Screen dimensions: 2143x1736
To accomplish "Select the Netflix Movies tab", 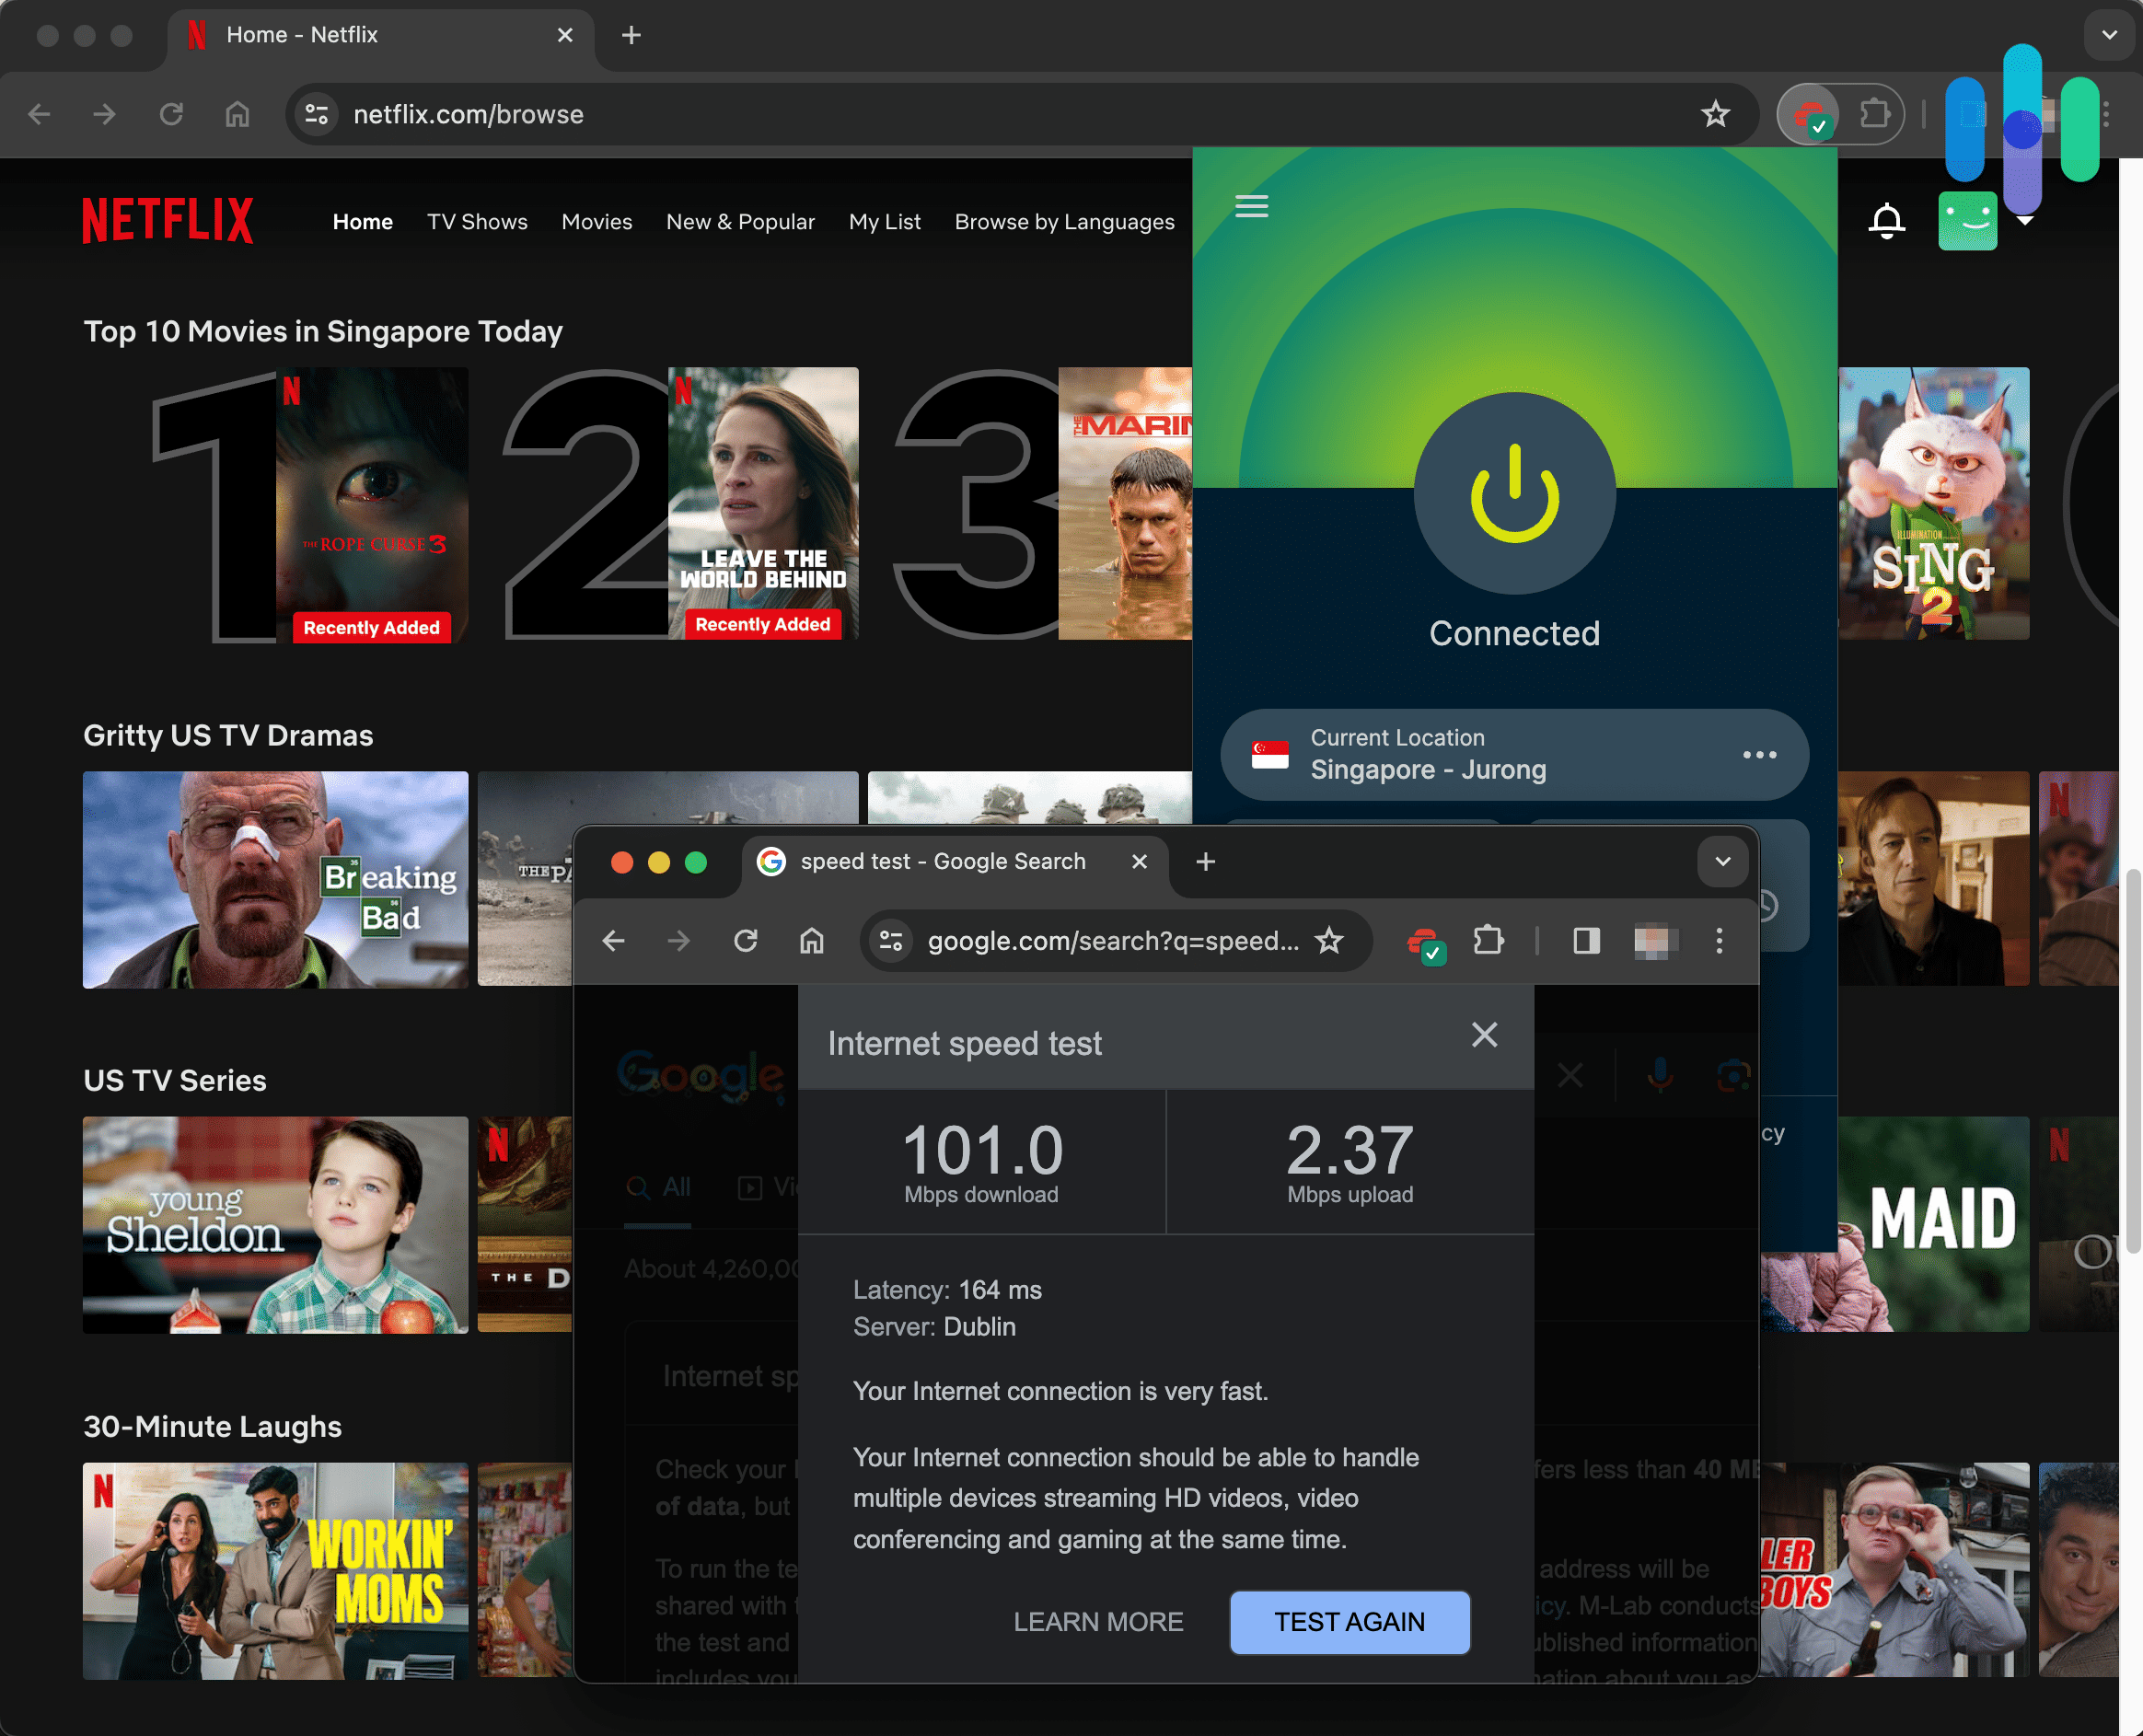I will [597, 222].
